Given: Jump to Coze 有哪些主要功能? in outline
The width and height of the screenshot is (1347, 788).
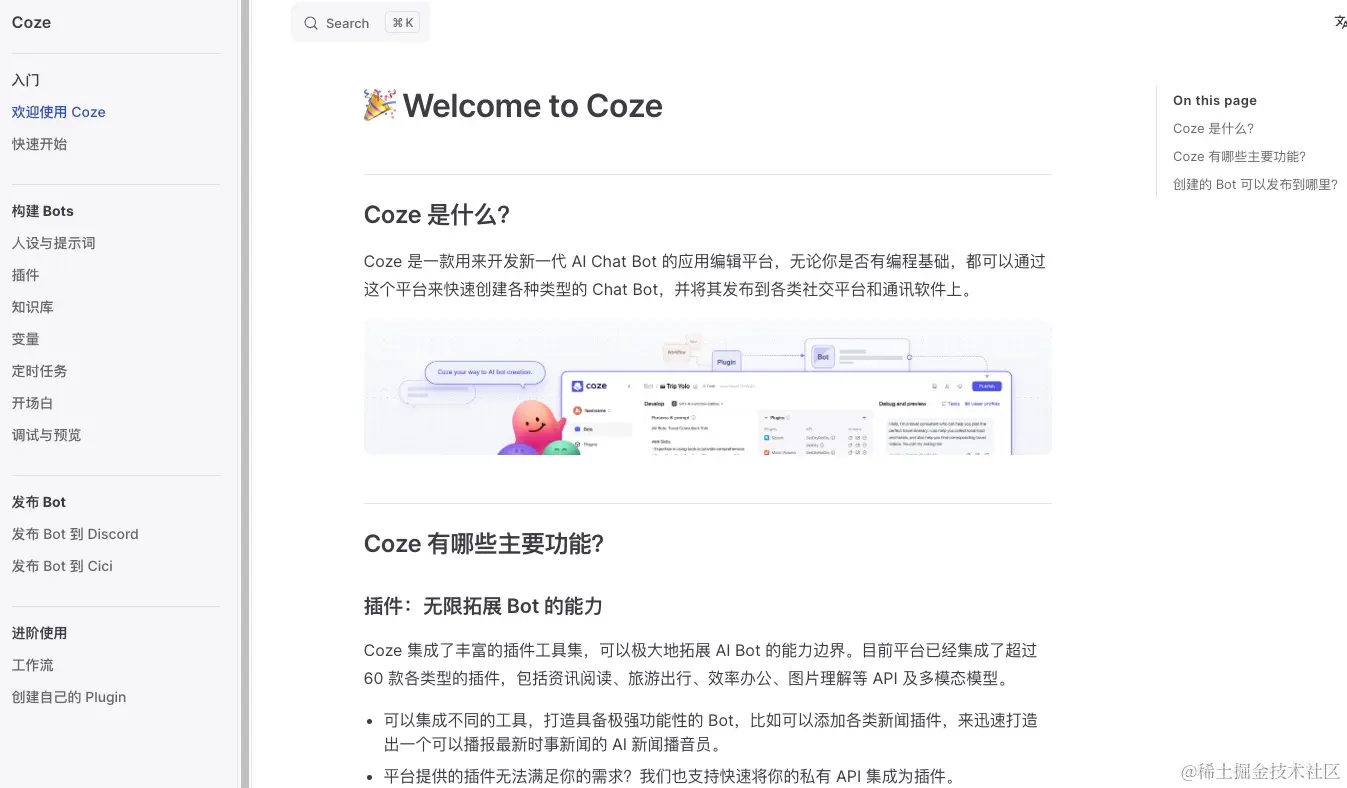Looking at the screenshot, I should (x=1239, y=156).
